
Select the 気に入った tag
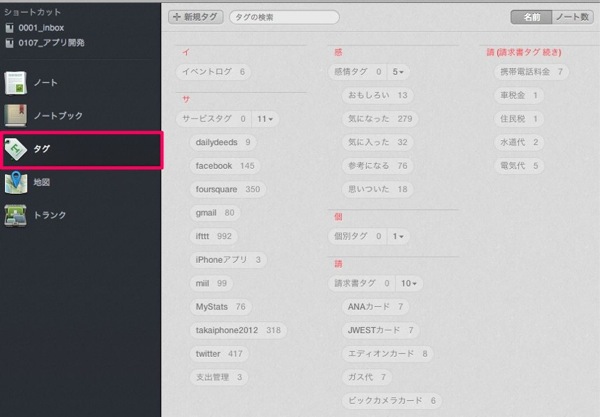pyautogui.click(x=378, y=142)
